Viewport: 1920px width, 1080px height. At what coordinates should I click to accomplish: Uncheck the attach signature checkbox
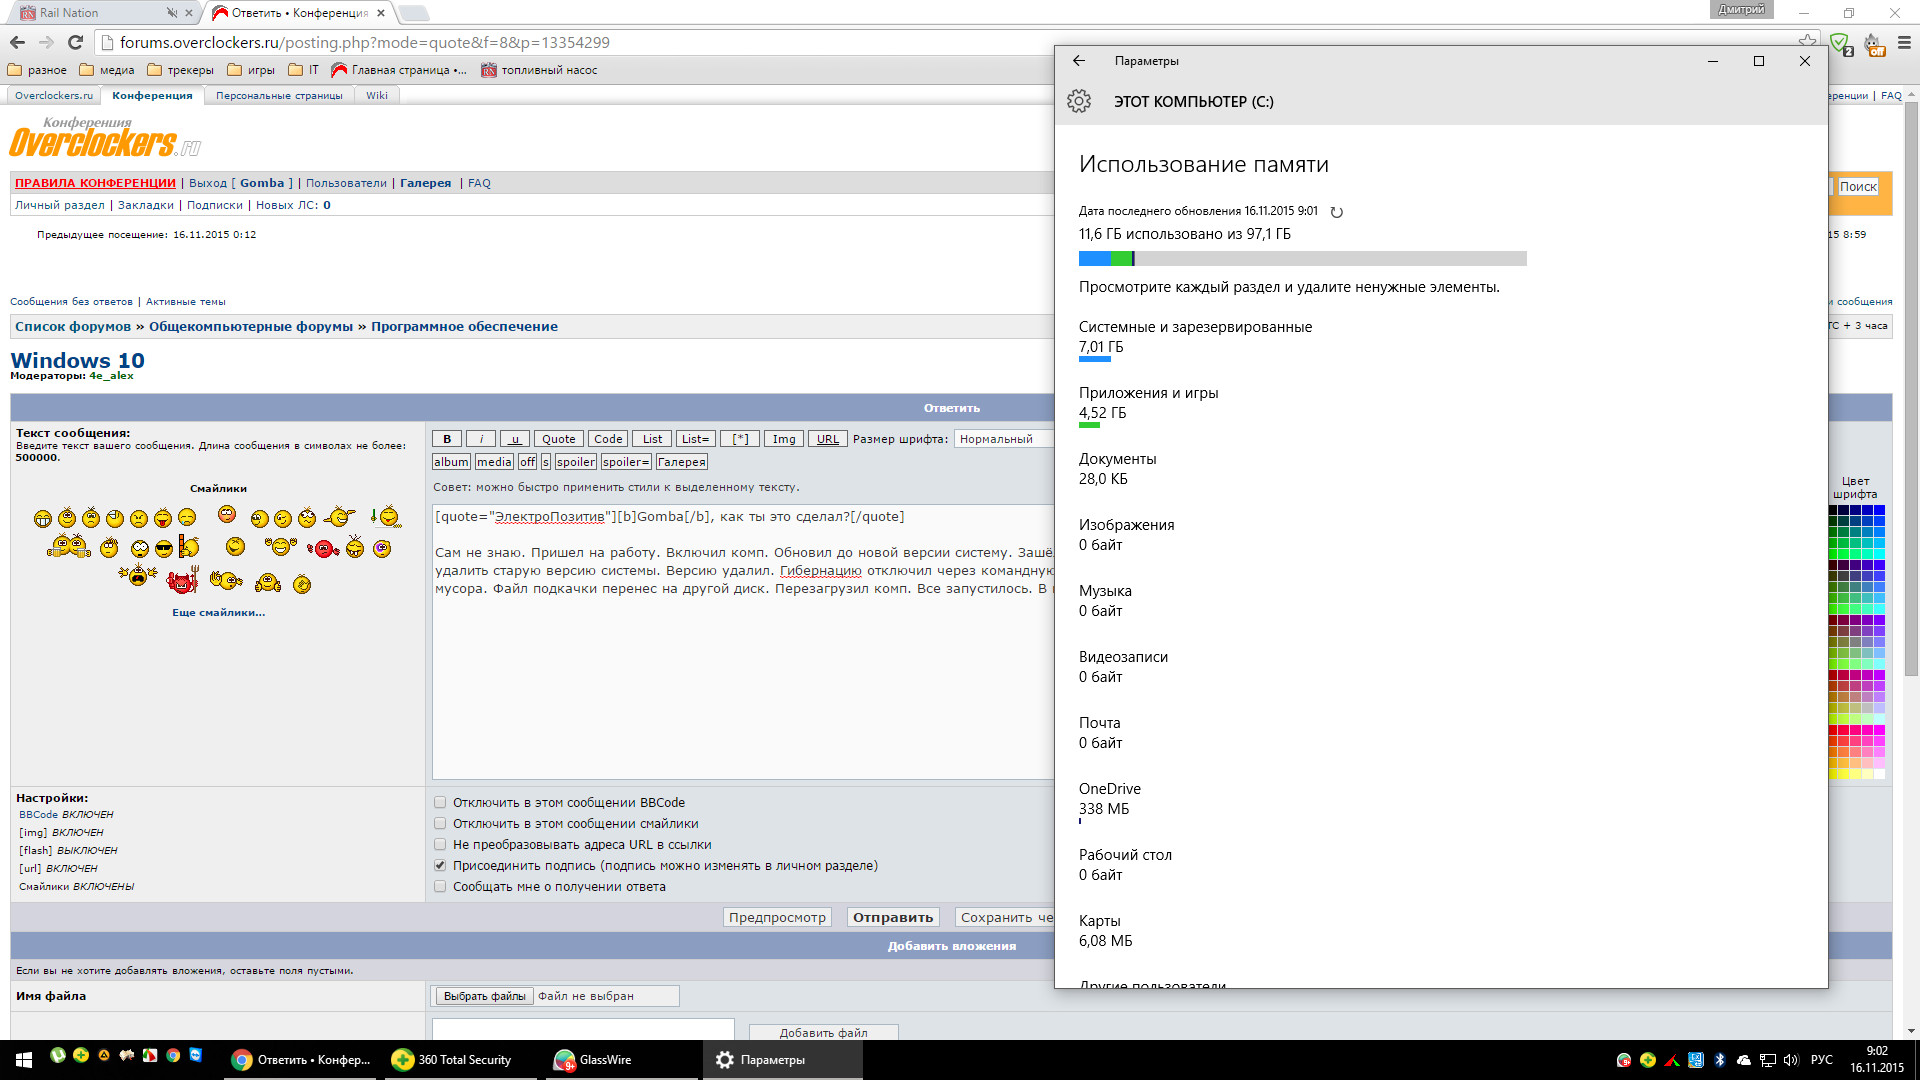pos(440,866)
